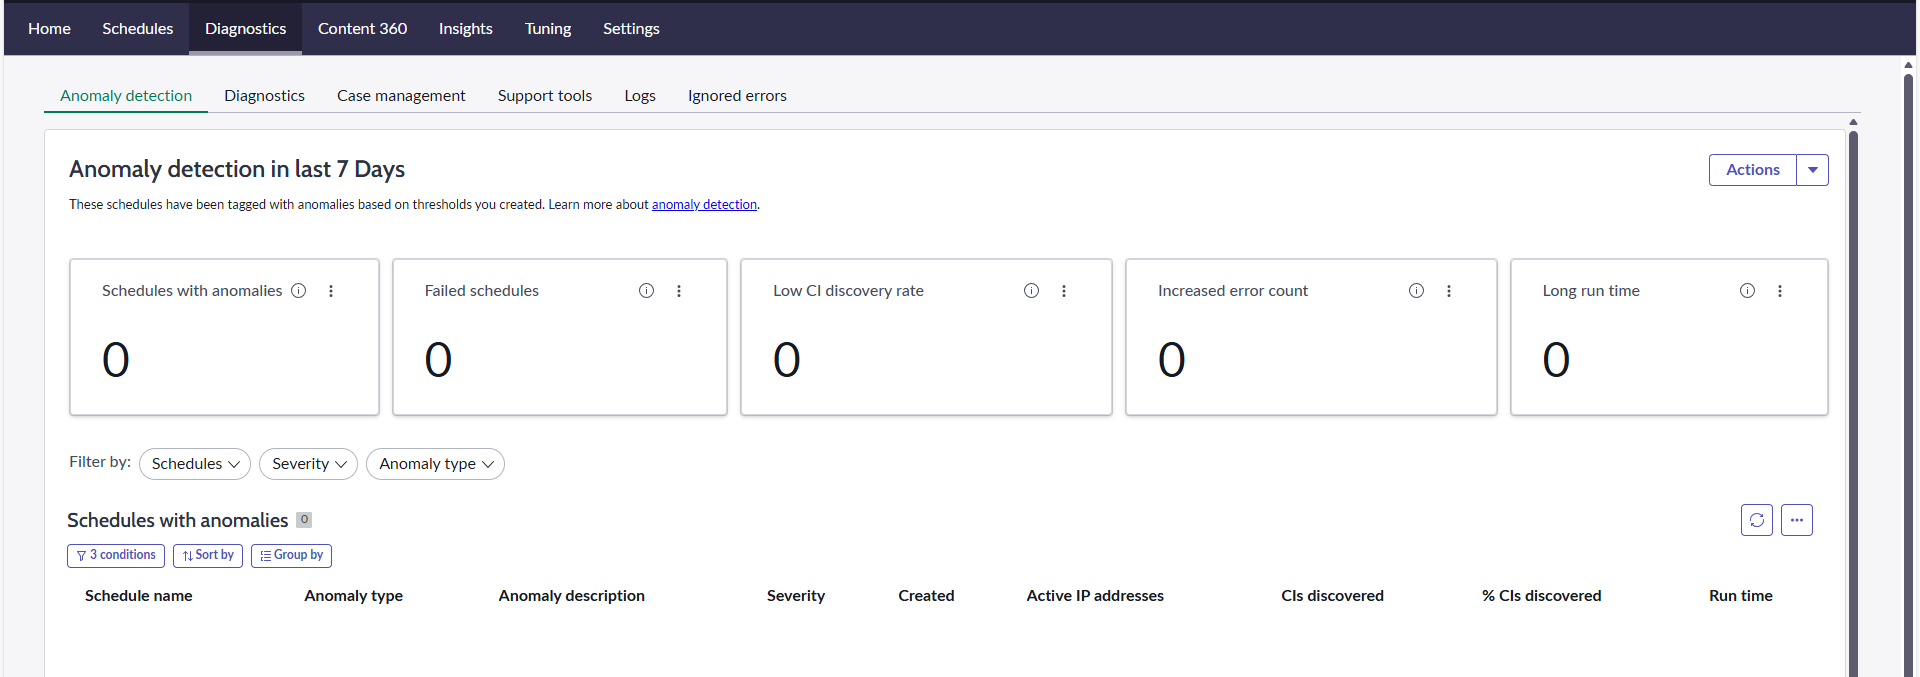Switch to the Logs tab
The height and width of the screenshot is (677, 1920).
(640, 96)
